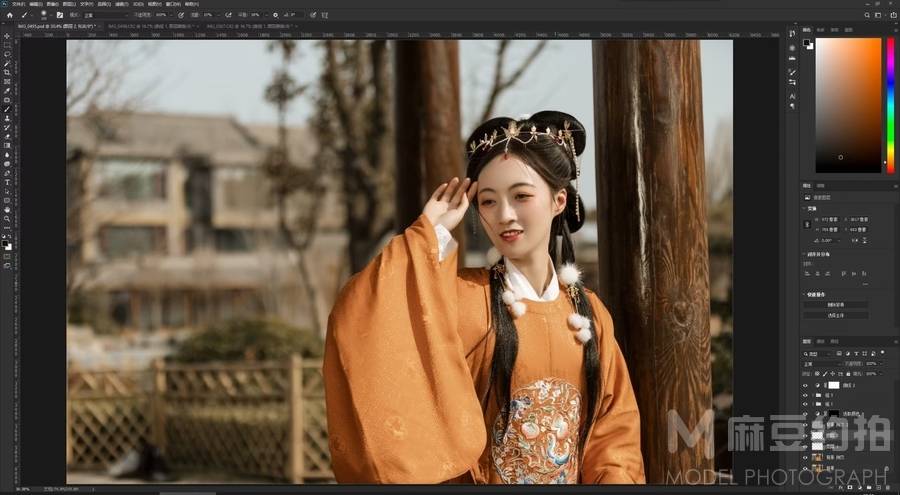Select the Brush tool in left toolbar
Screen dimensions: 900x495
click(7, 109)
